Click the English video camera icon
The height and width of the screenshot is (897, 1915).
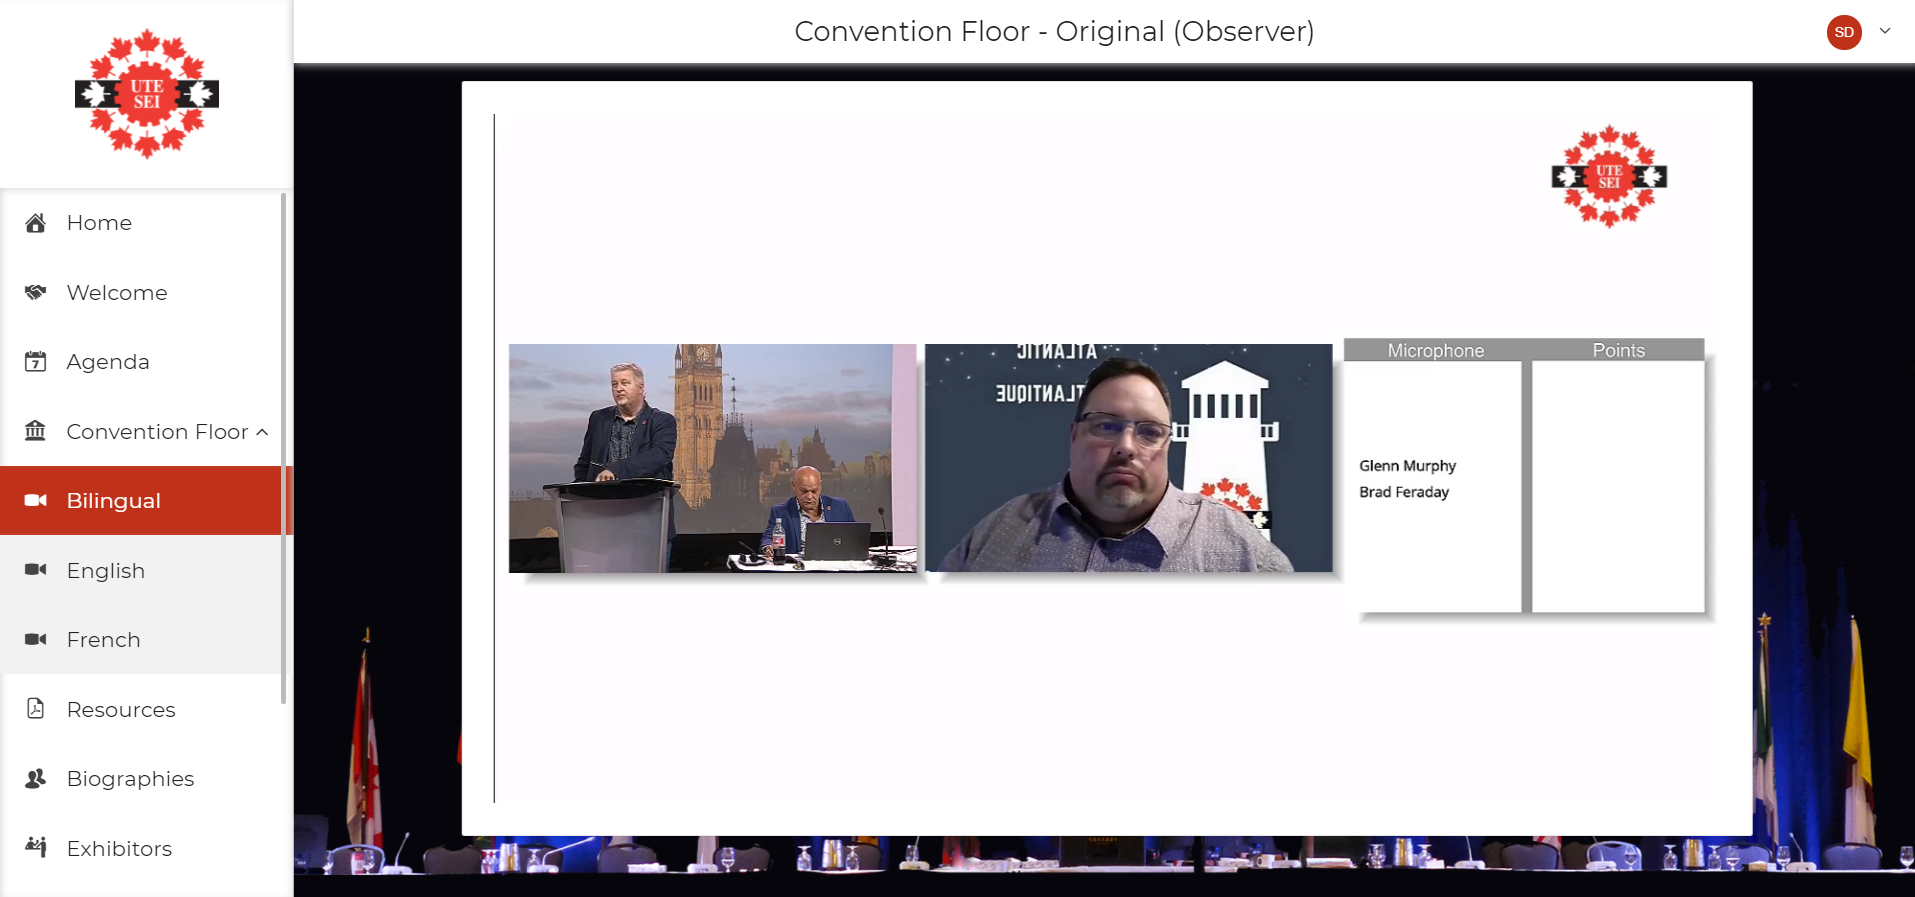coord(36,570)
